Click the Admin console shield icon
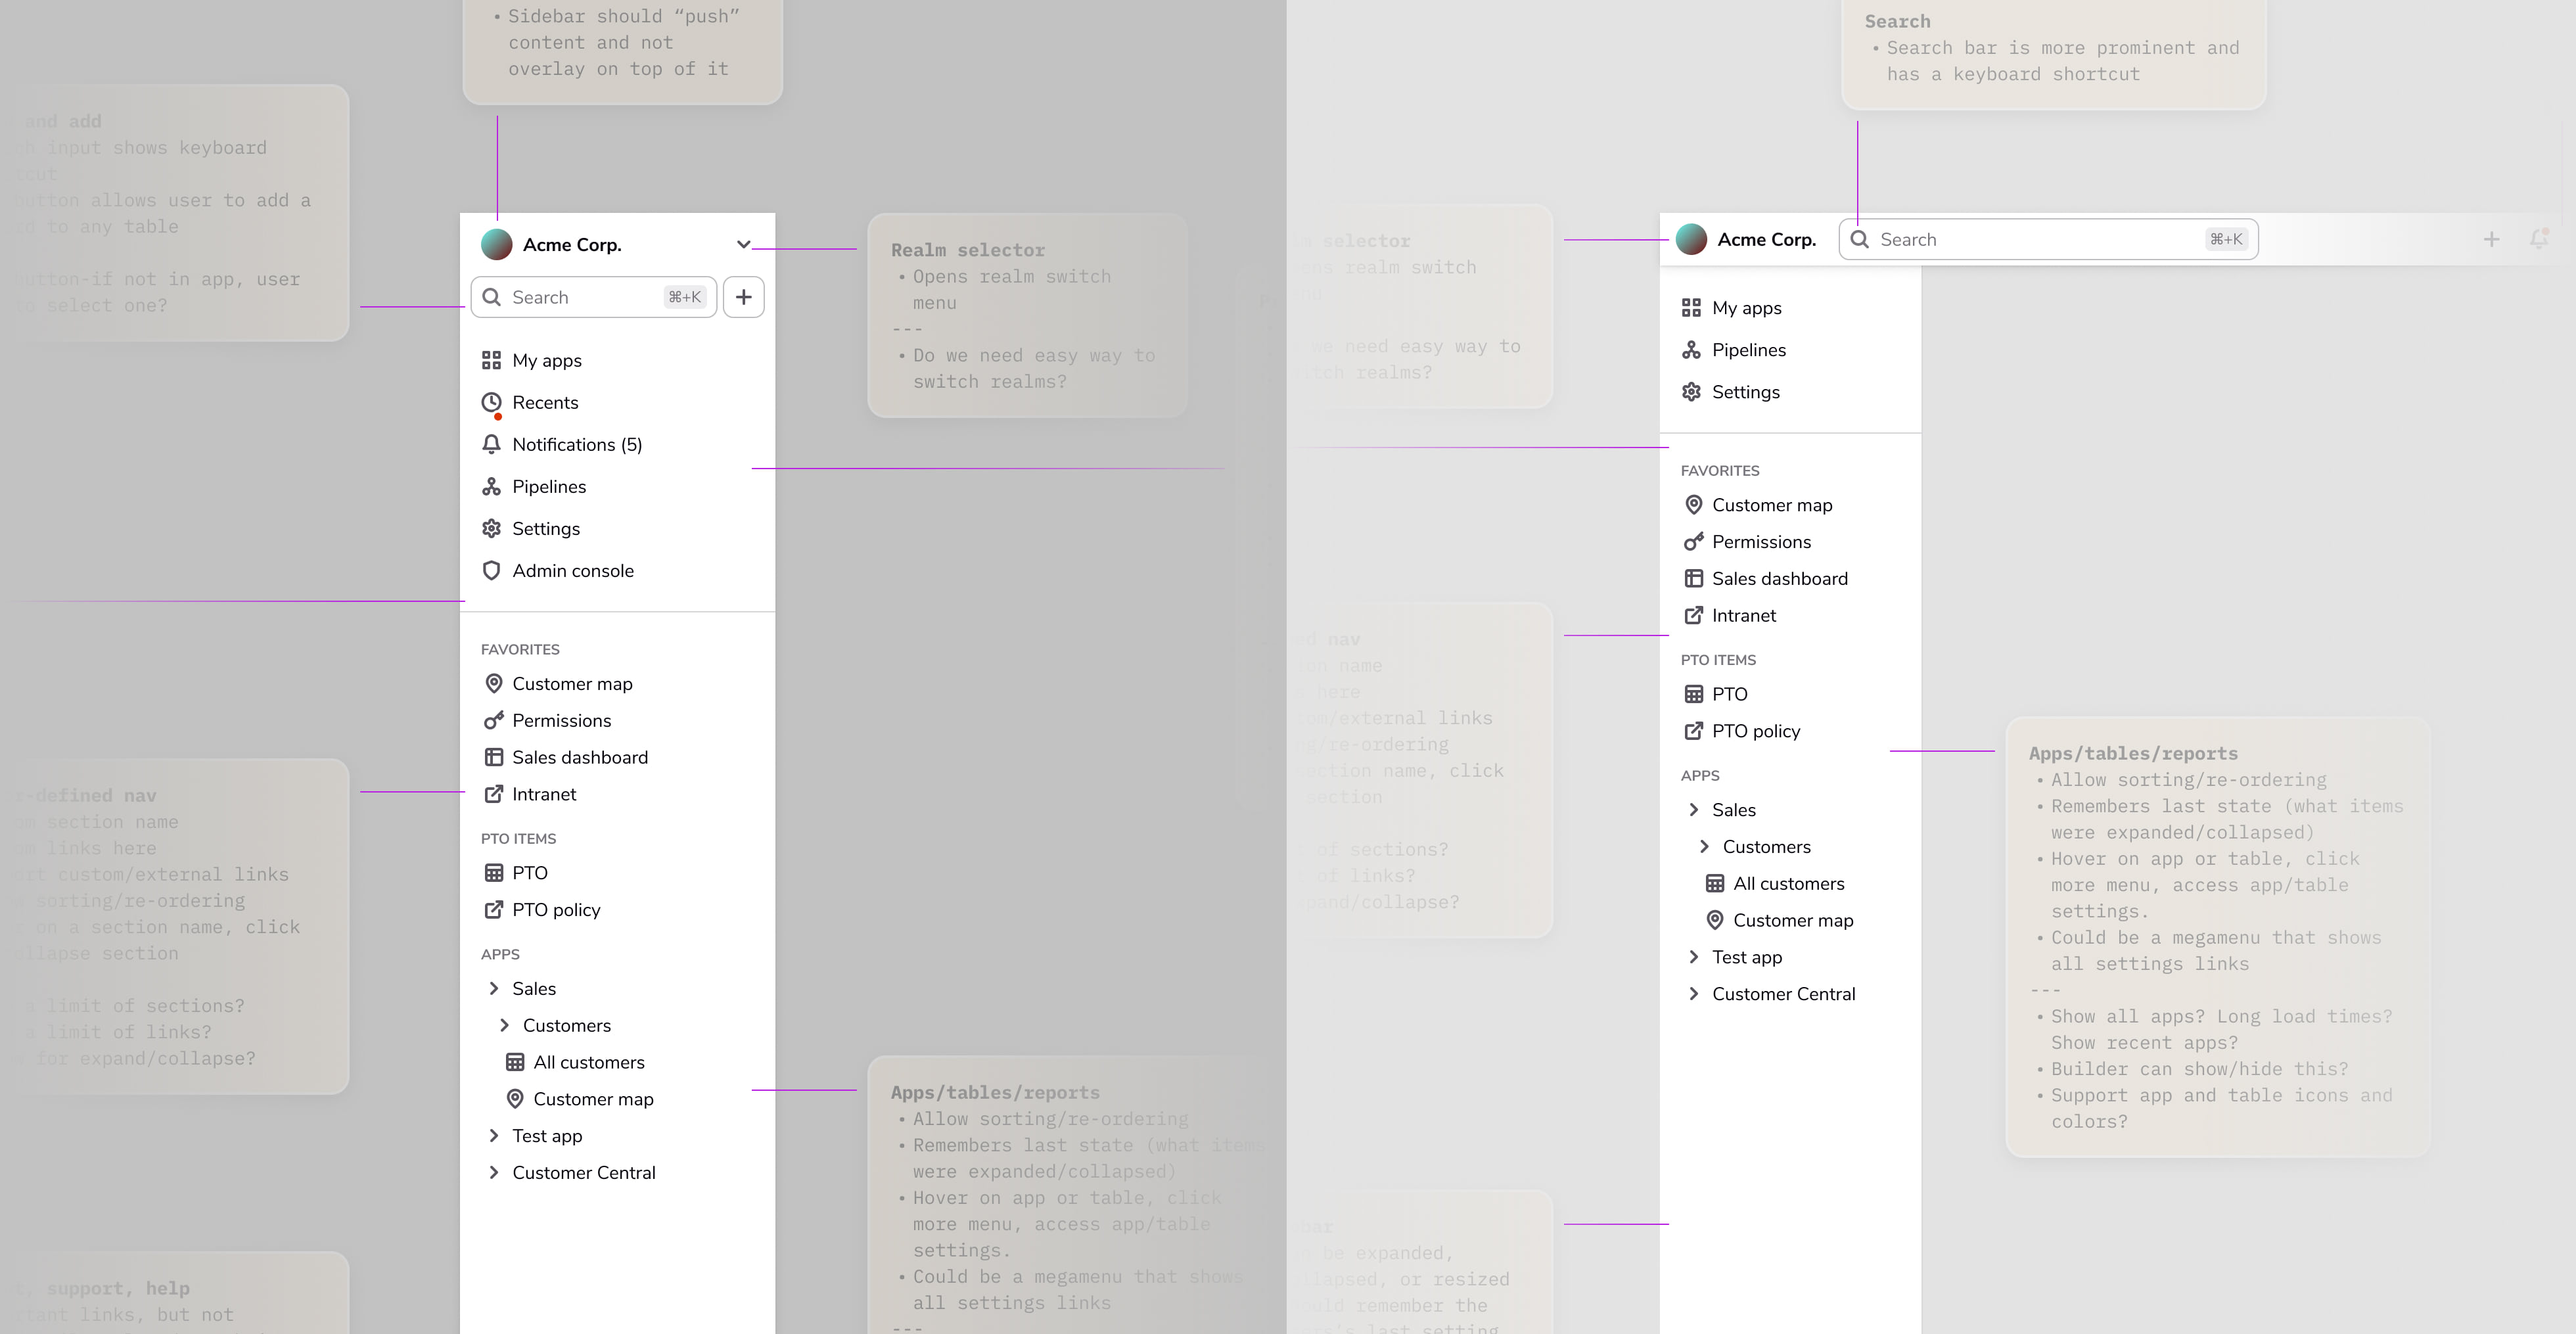2576x1334 pixels. [491, 570]
